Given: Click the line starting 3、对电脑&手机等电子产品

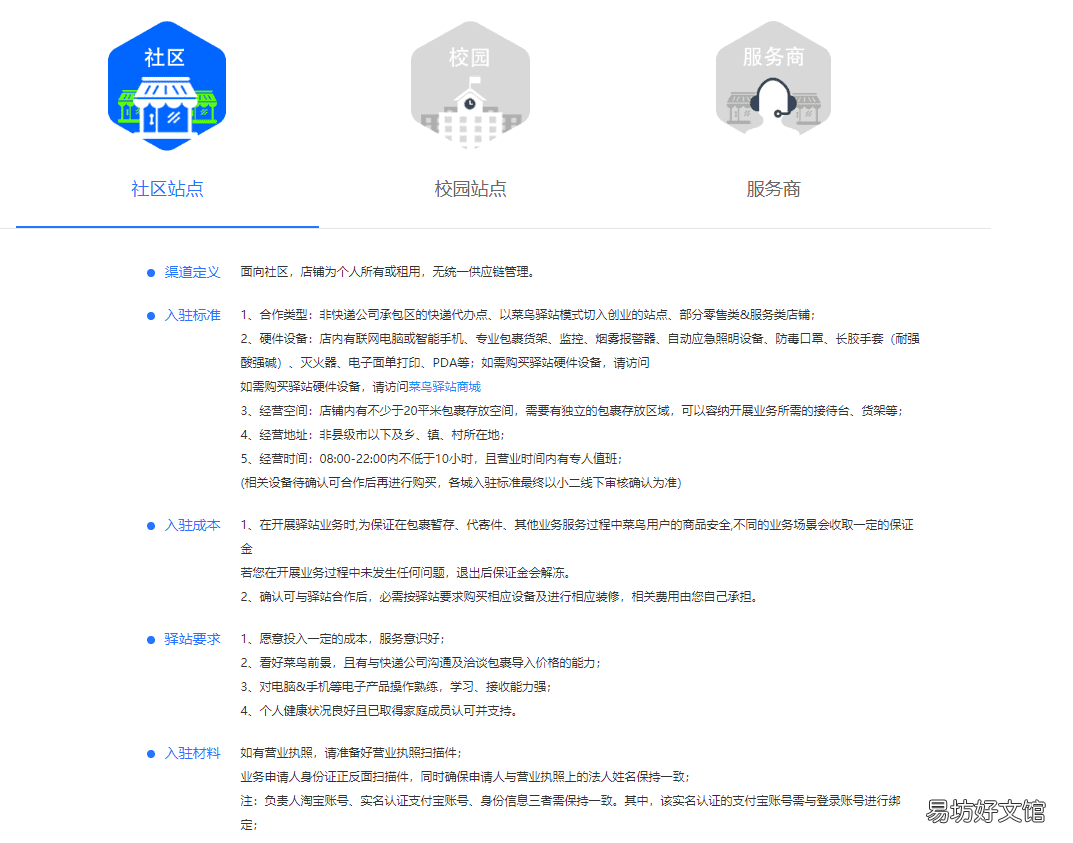Looking at the screenshot, I should [x=396, y=686].
